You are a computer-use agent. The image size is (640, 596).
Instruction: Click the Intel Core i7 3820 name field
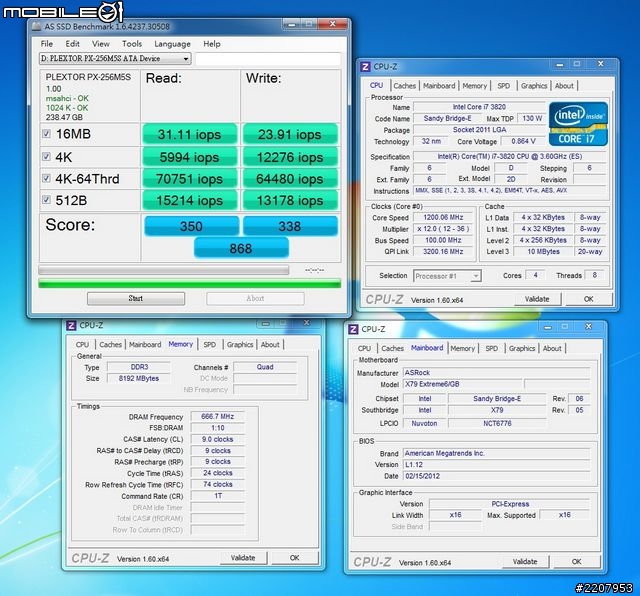point(479,107)
